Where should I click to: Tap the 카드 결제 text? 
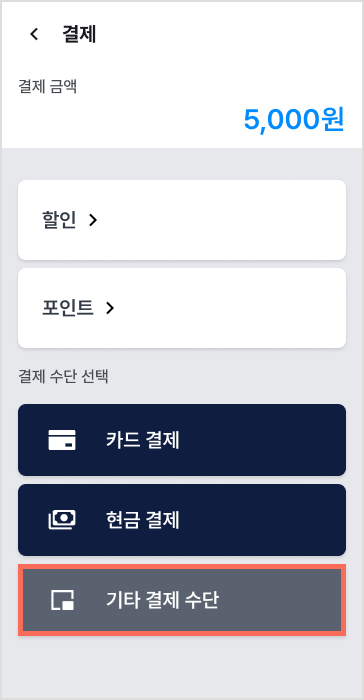[x=143, y=440]
